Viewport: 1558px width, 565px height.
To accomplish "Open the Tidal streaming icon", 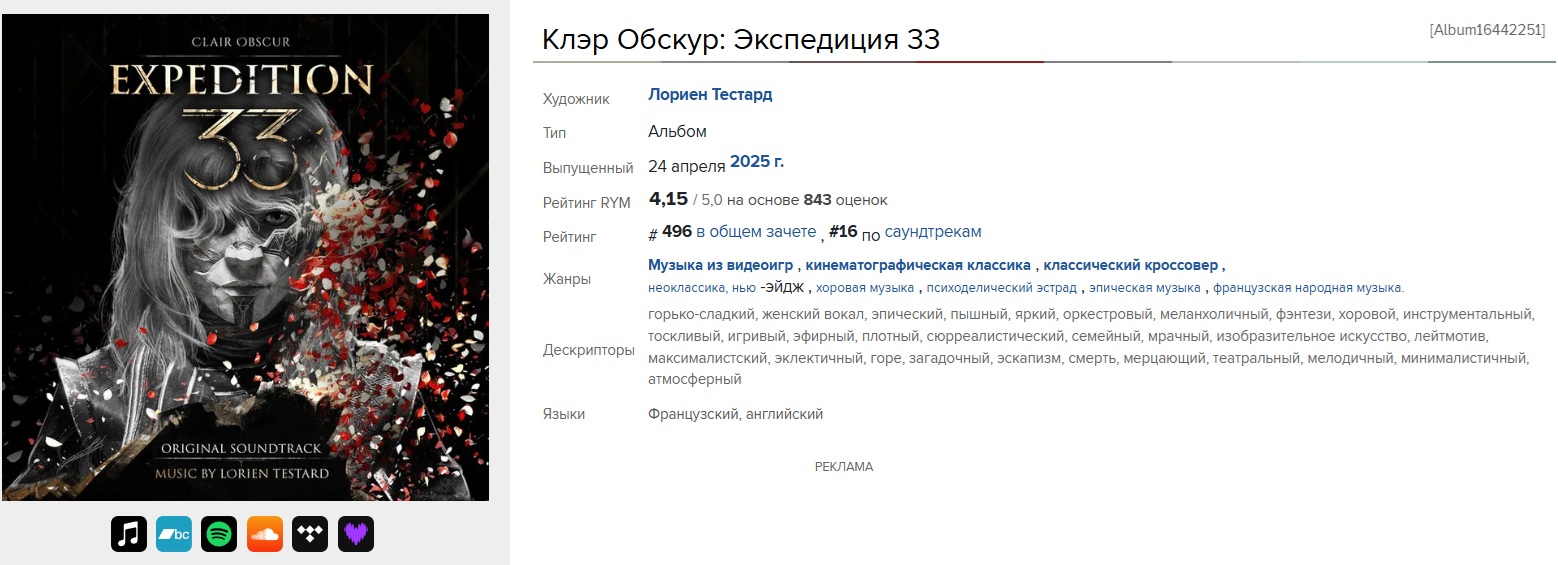I will click(x=310, y=534).
